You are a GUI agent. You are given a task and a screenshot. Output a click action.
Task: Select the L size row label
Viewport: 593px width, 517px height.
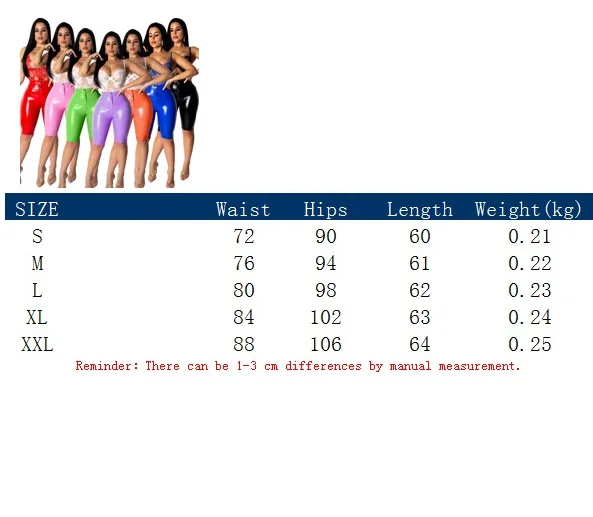37,290
